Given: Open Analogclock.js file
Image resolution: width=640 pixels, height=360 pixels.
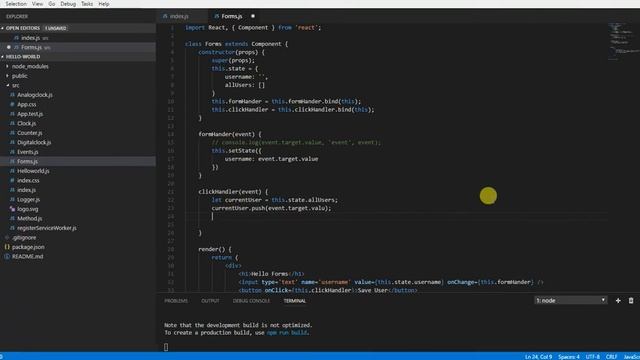Looking at the screenshot, I should pos(35,95).
